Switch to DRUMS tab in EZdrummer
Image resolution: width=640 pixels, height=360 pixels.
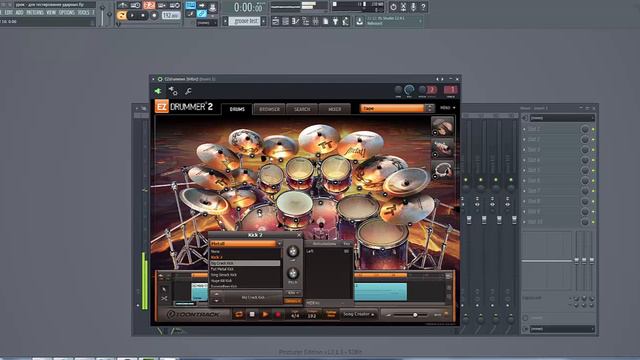237,109
